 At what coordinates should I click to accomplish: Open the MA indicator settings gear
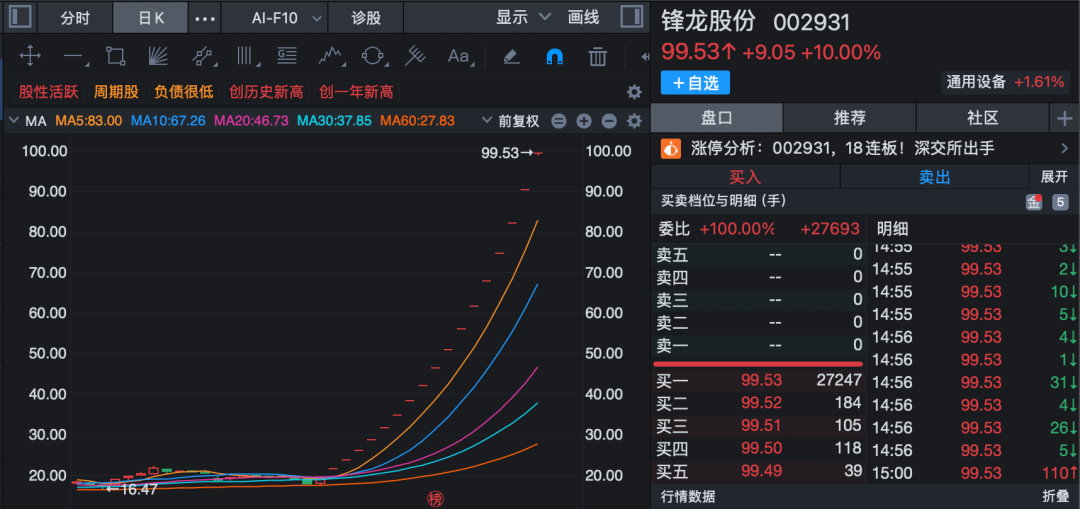tap(633, 121)
